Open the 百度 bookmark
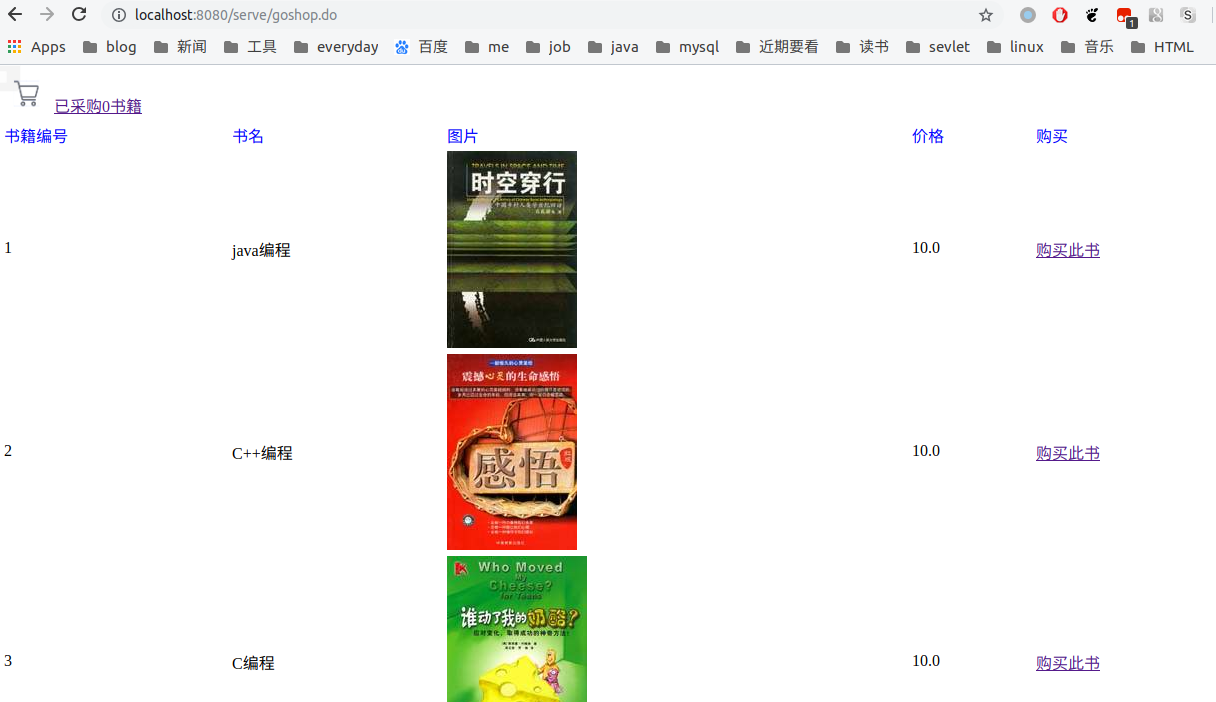The width and height of the screenshot is (1216, 702). [421, 47]
